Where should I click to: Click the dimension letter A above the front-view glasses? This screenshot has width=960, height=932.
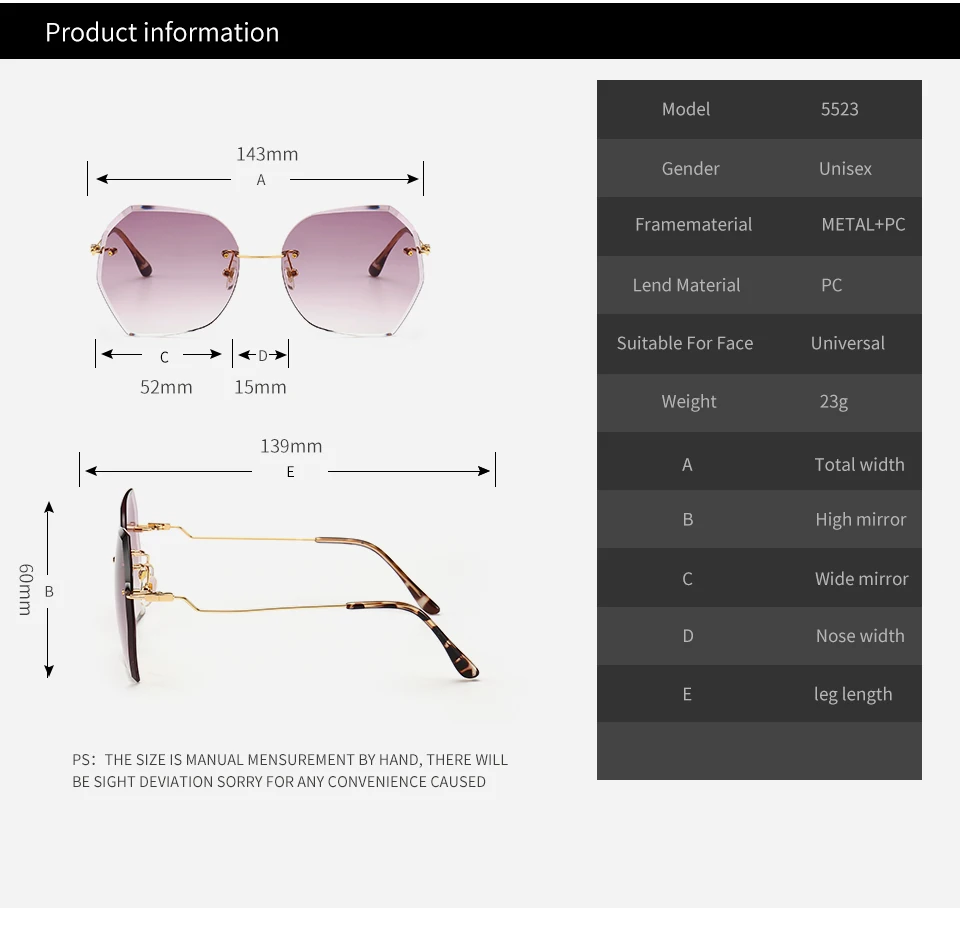pos(261,180)
